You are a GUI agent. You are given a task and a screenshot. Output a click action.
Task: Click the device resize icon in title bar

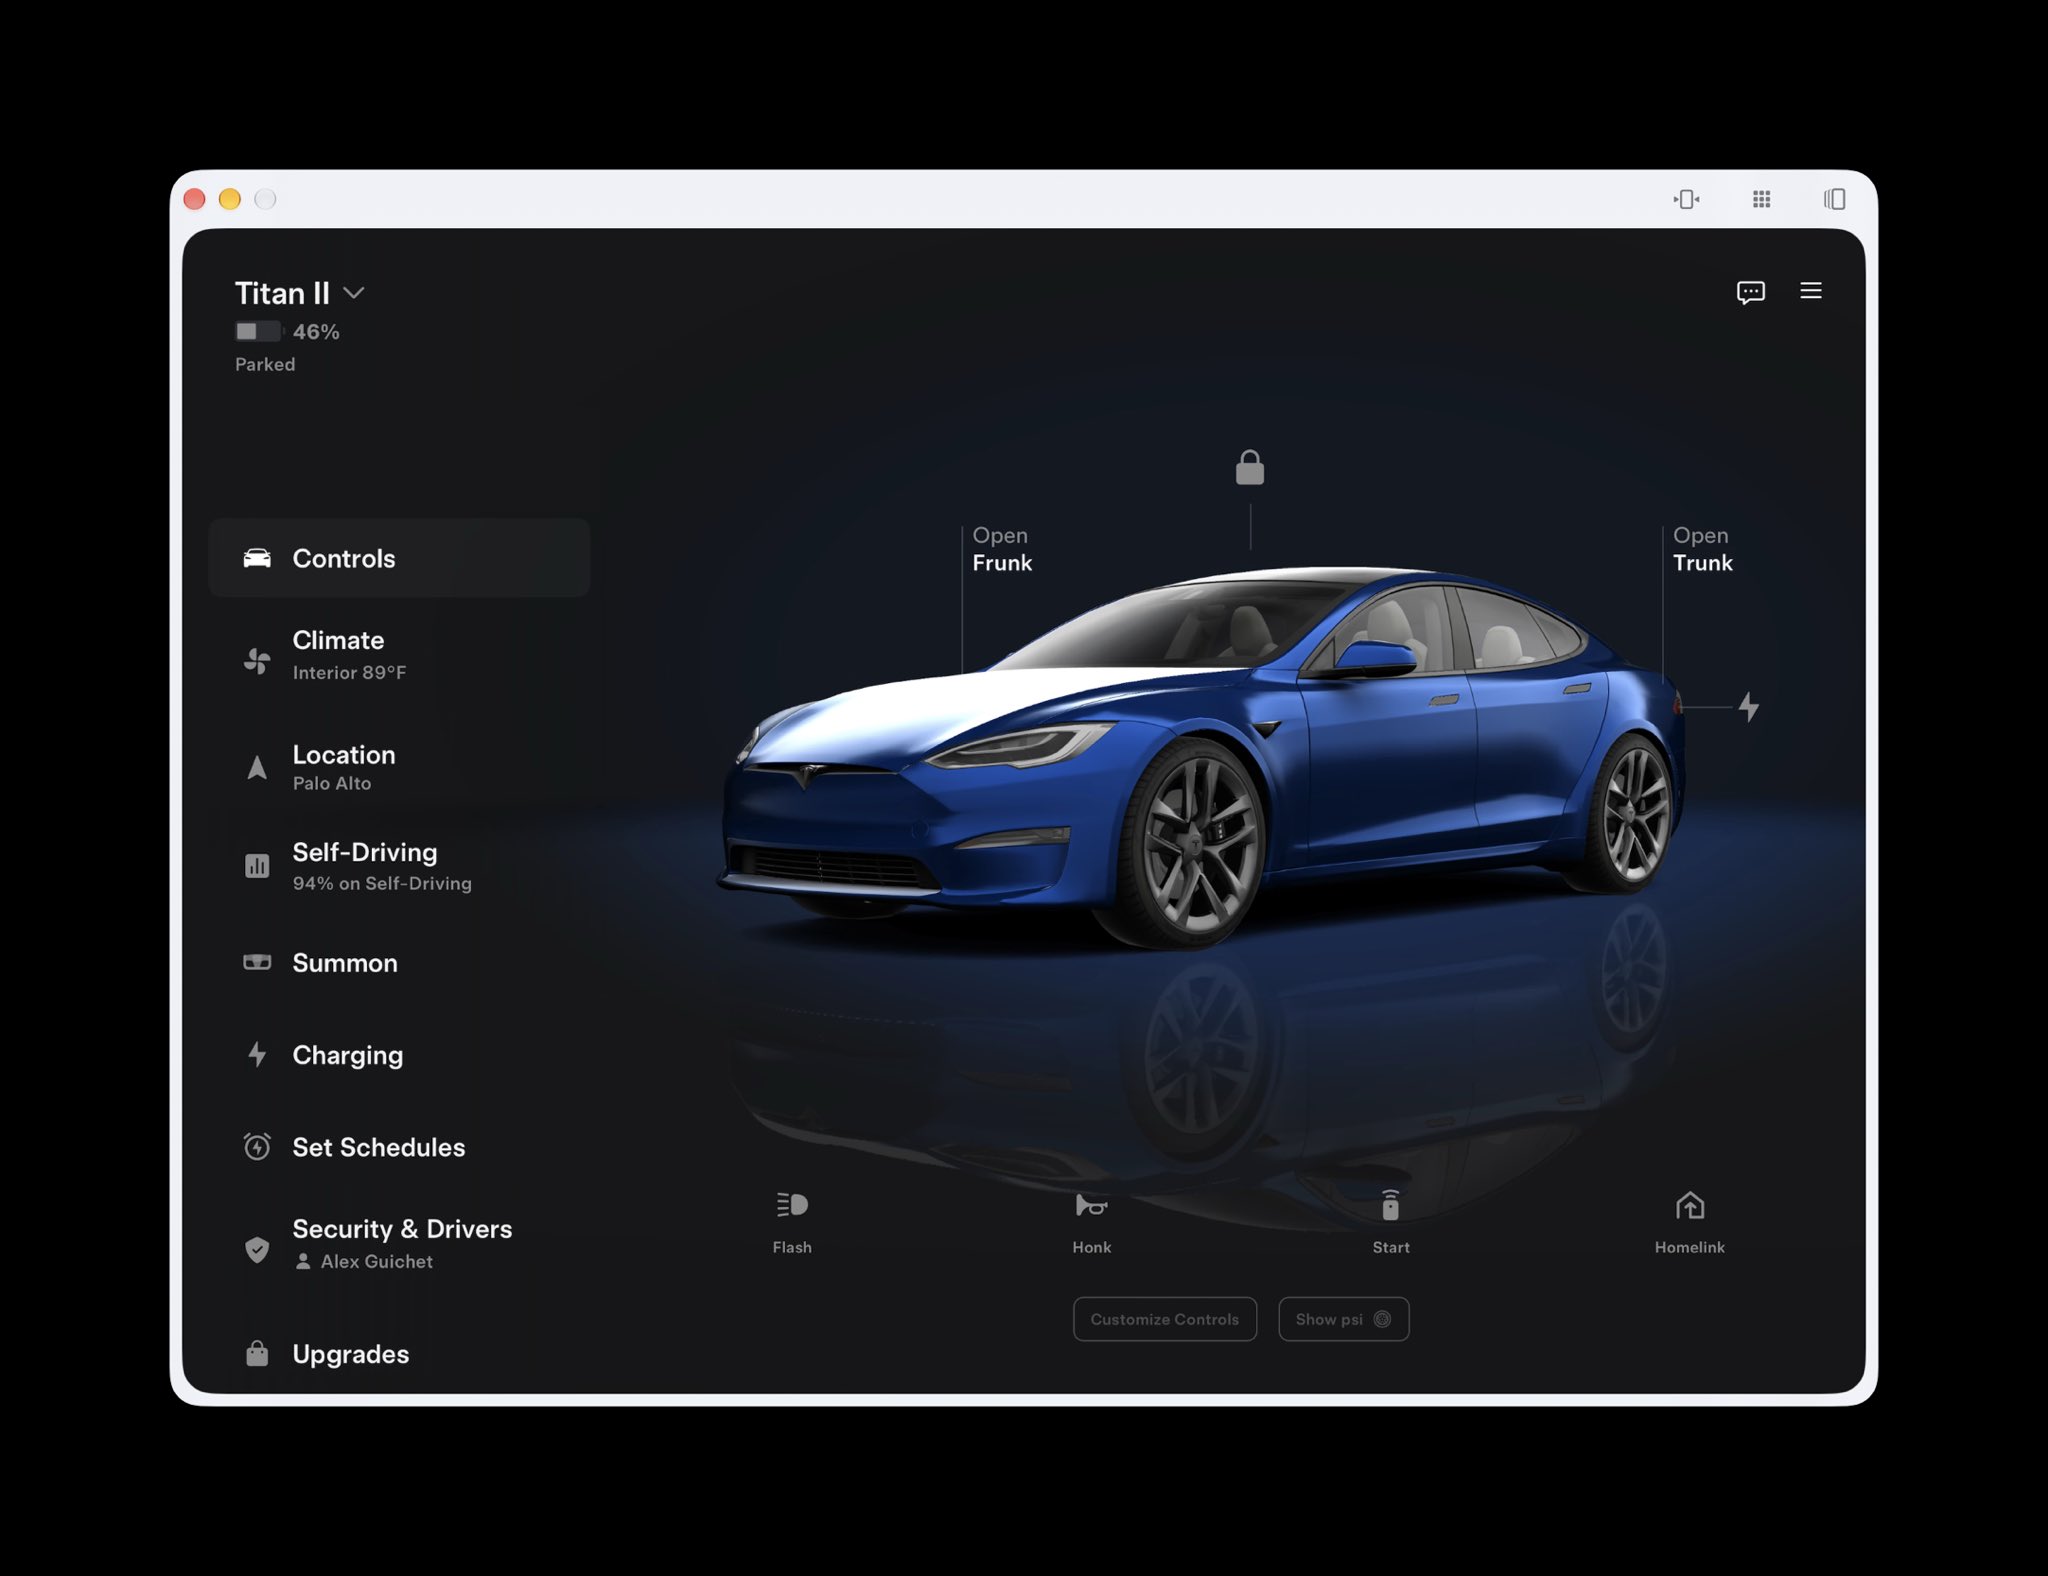[1686, 199]
